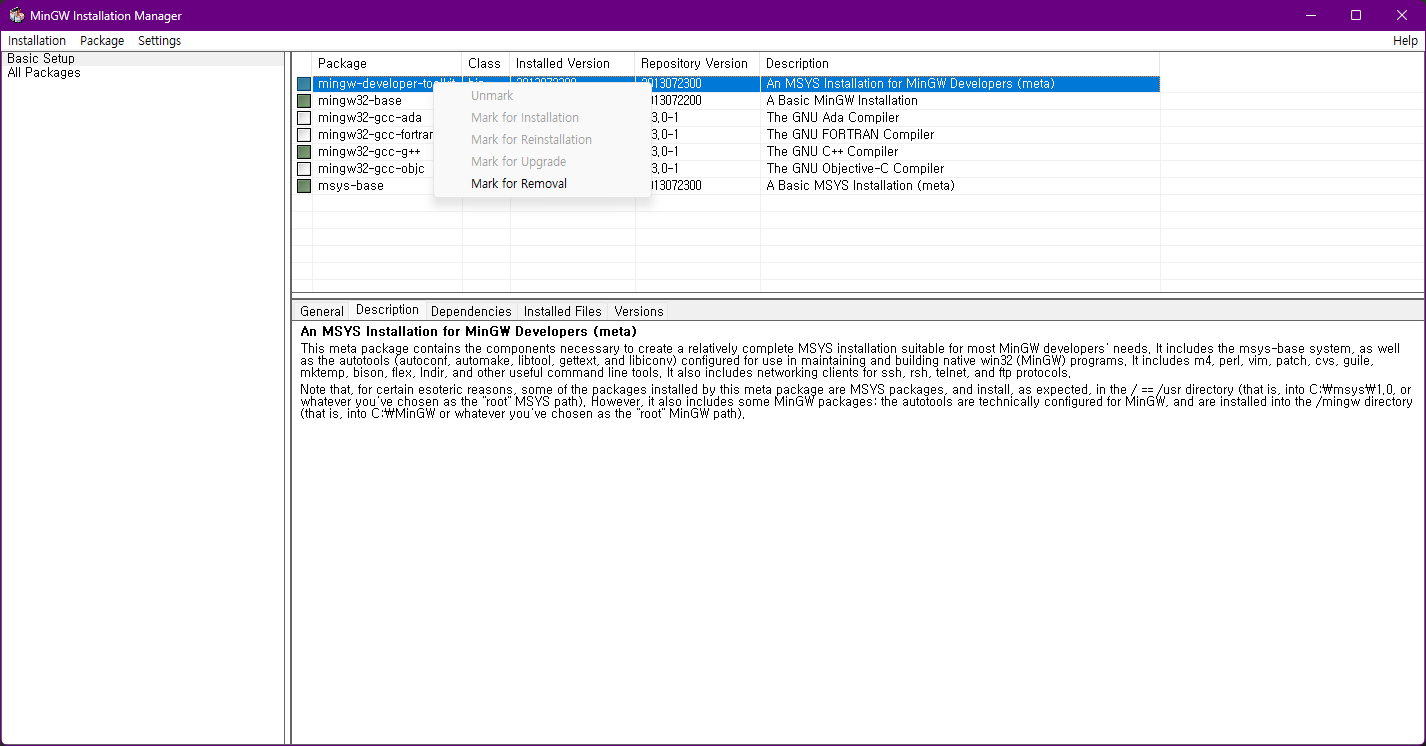Open the Package menu
1426x746 pixels.
102,41
